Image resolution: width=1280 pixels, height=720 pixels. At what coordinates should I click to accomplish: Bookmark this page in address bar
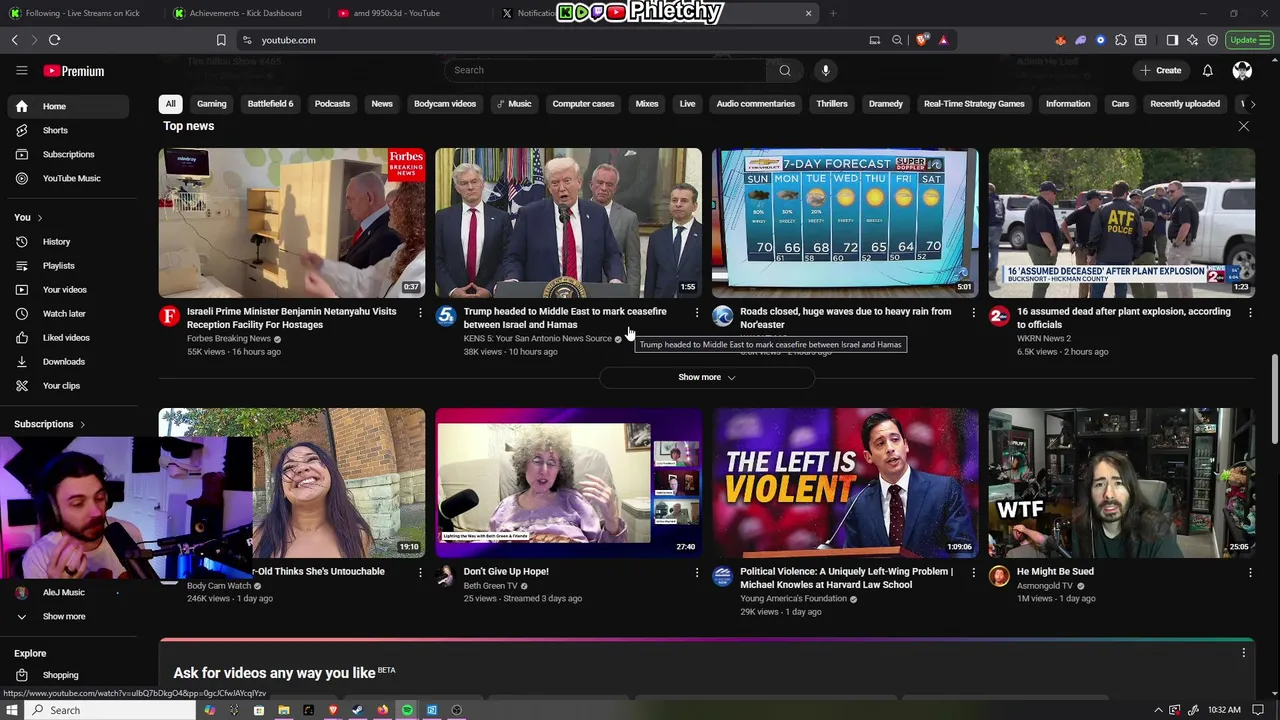click(x=221, y=40)
